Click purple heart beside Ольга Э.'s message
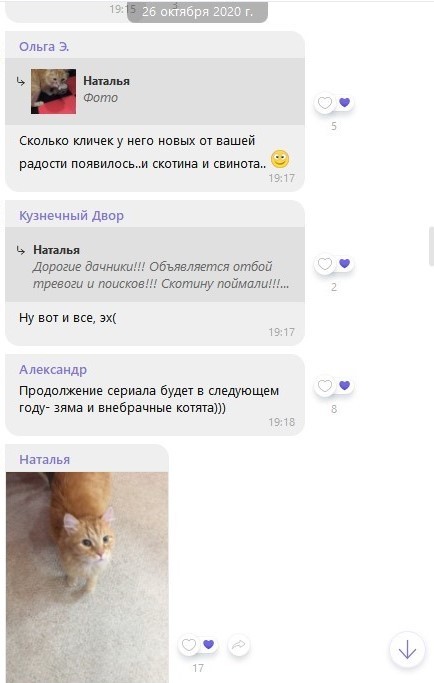The height and width of the screenshot is (683, 434). [345, 102]
